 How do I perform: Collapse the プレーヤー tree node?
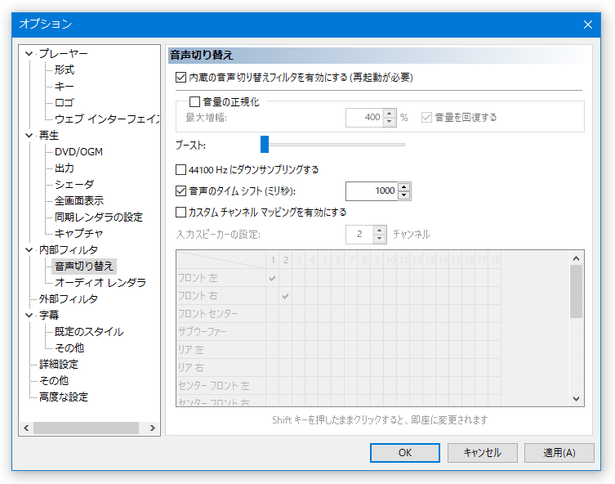pos(29,53)
